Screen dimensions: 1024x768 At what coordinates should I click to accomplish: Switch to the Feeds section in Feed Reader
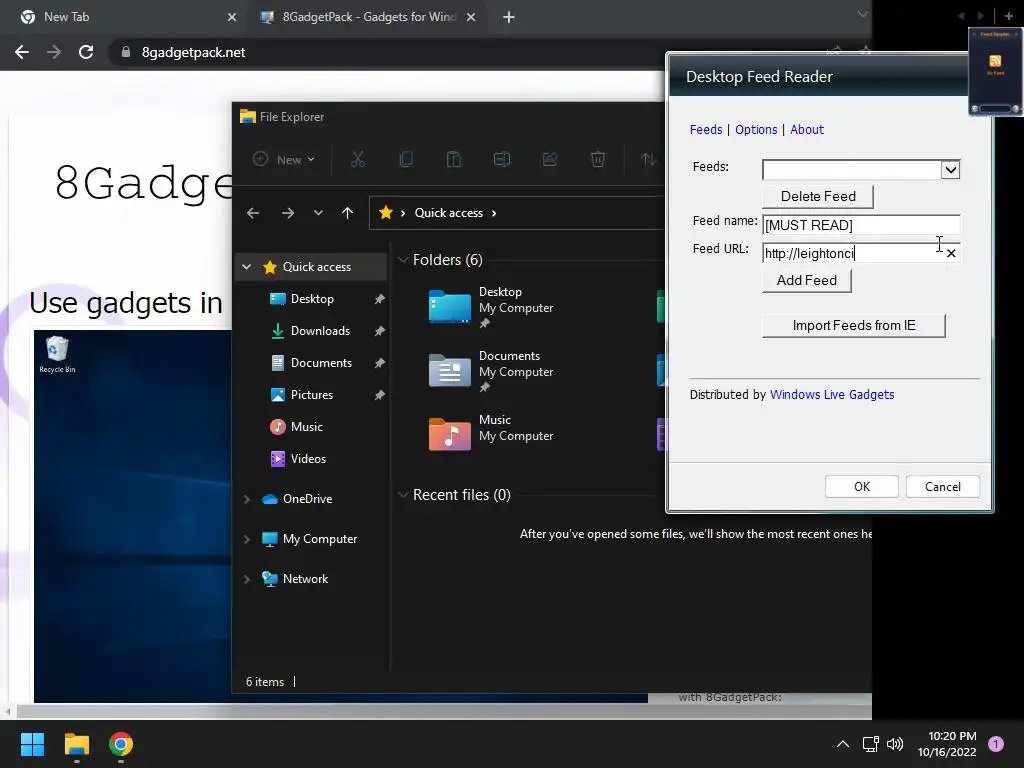pos(706,129)
